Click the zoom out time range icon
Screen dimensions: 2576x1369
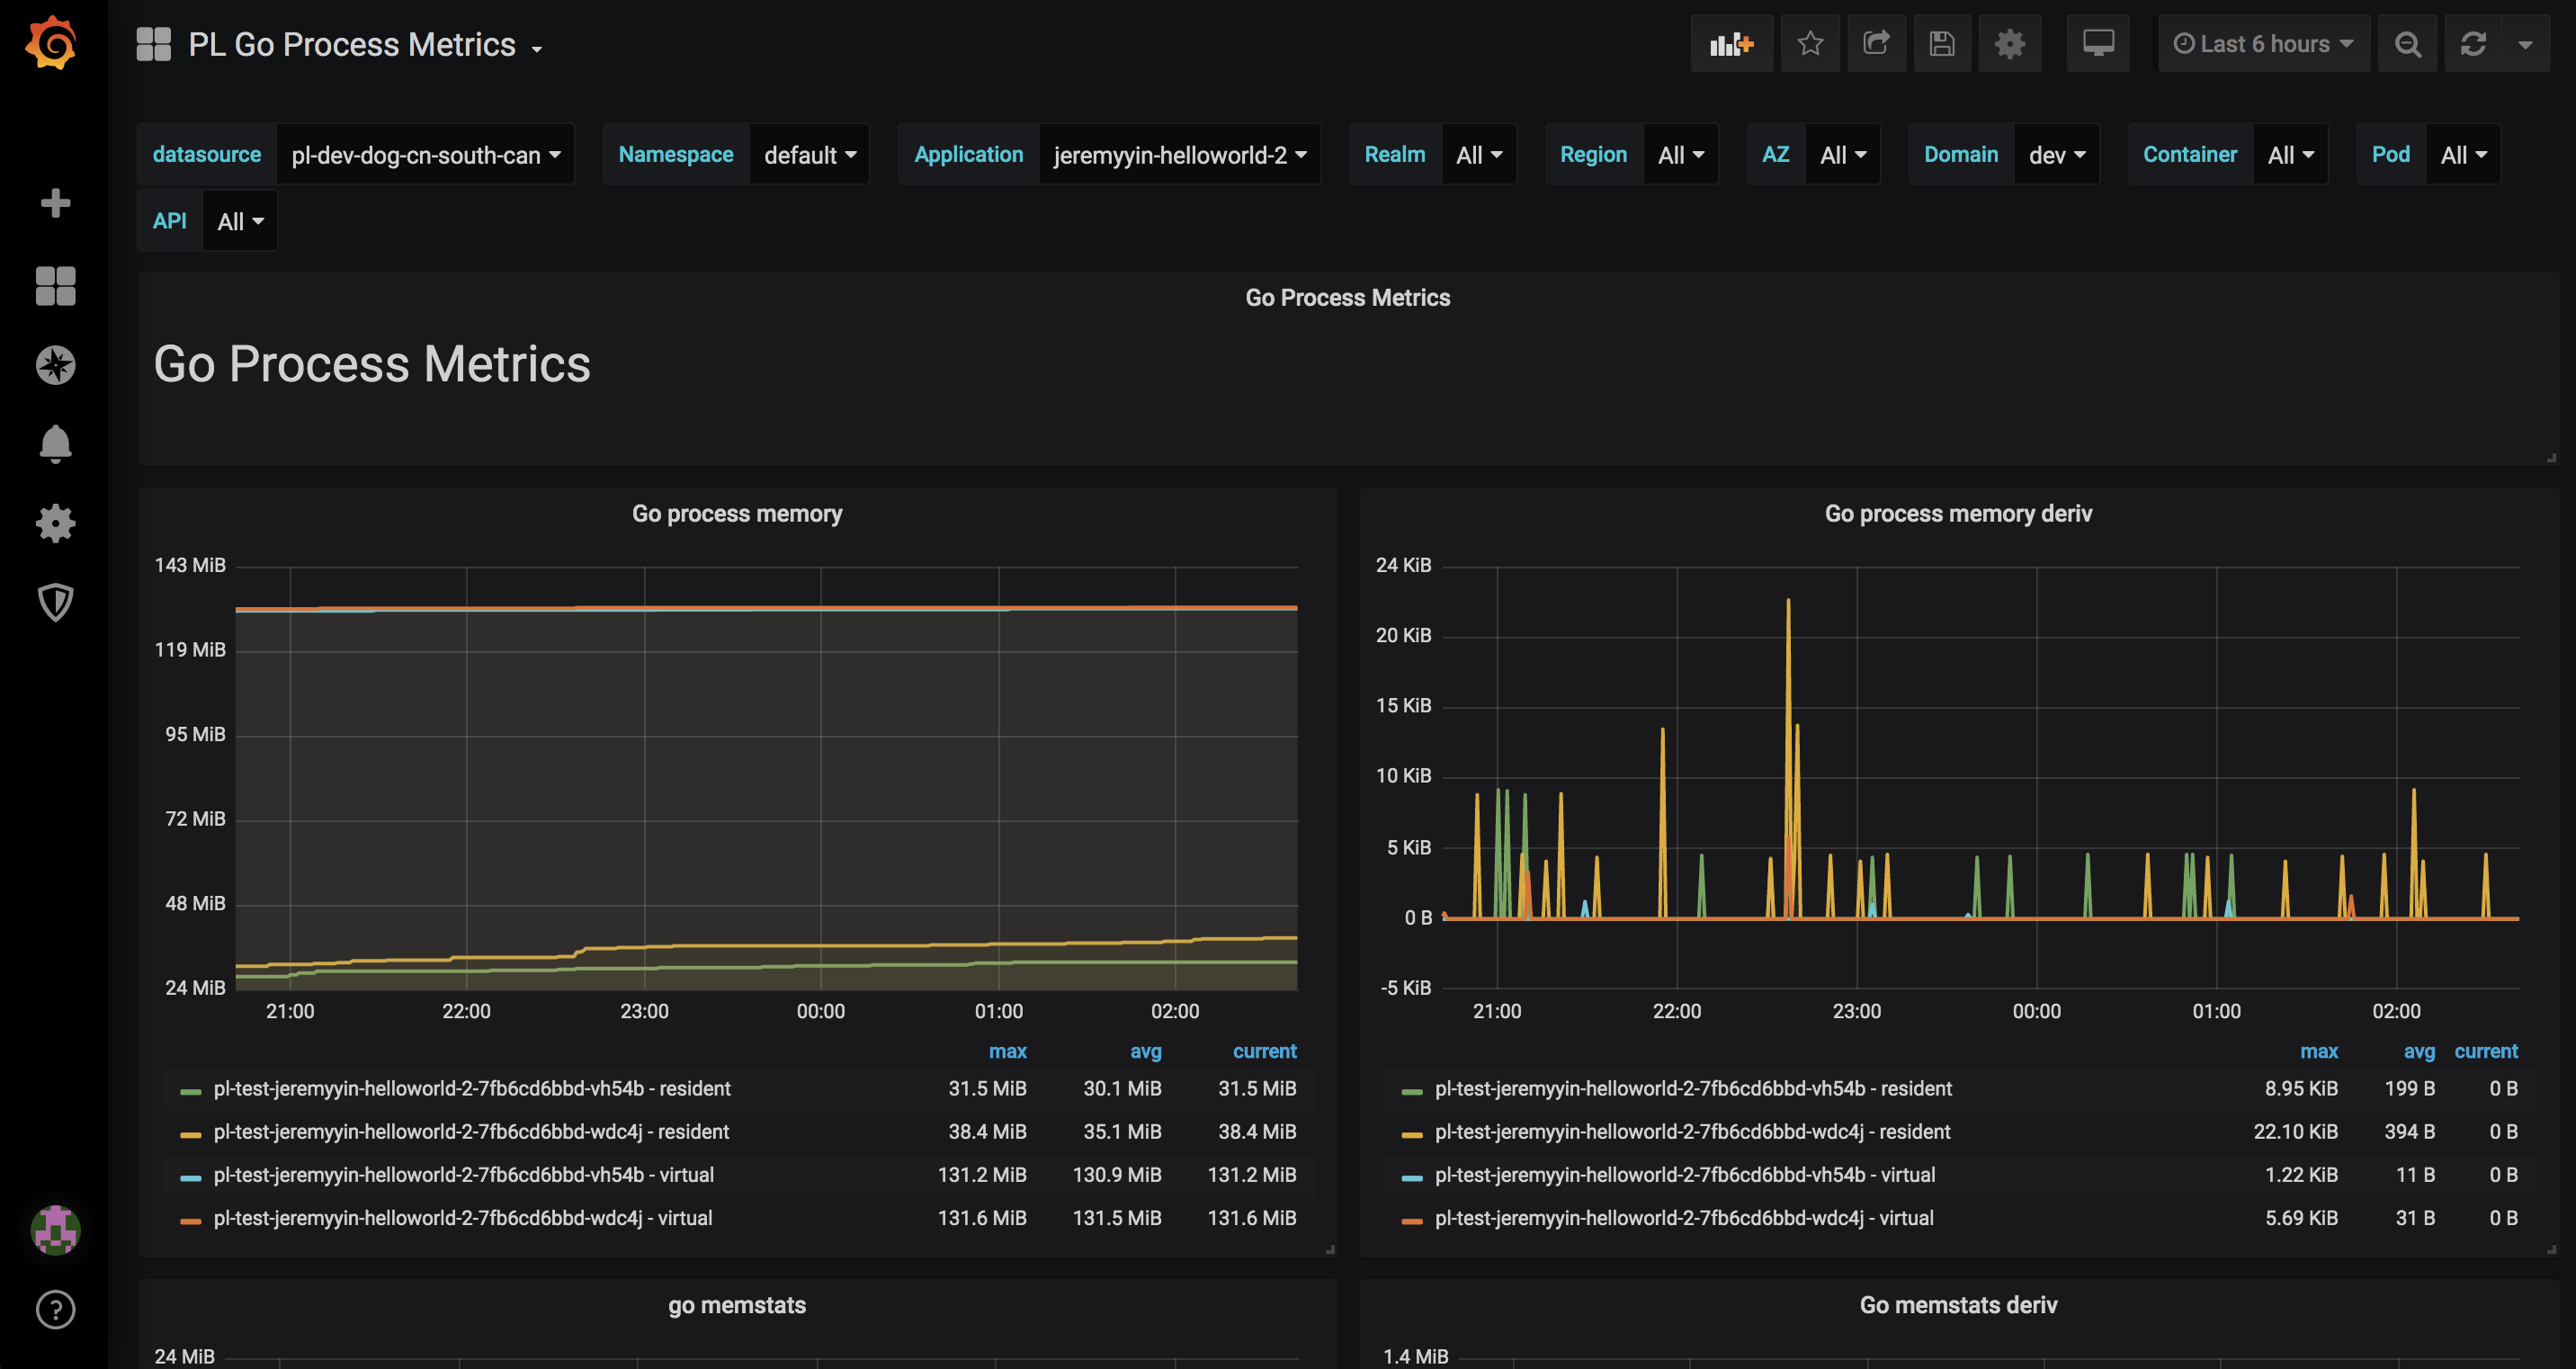(x=2408, y=44)
